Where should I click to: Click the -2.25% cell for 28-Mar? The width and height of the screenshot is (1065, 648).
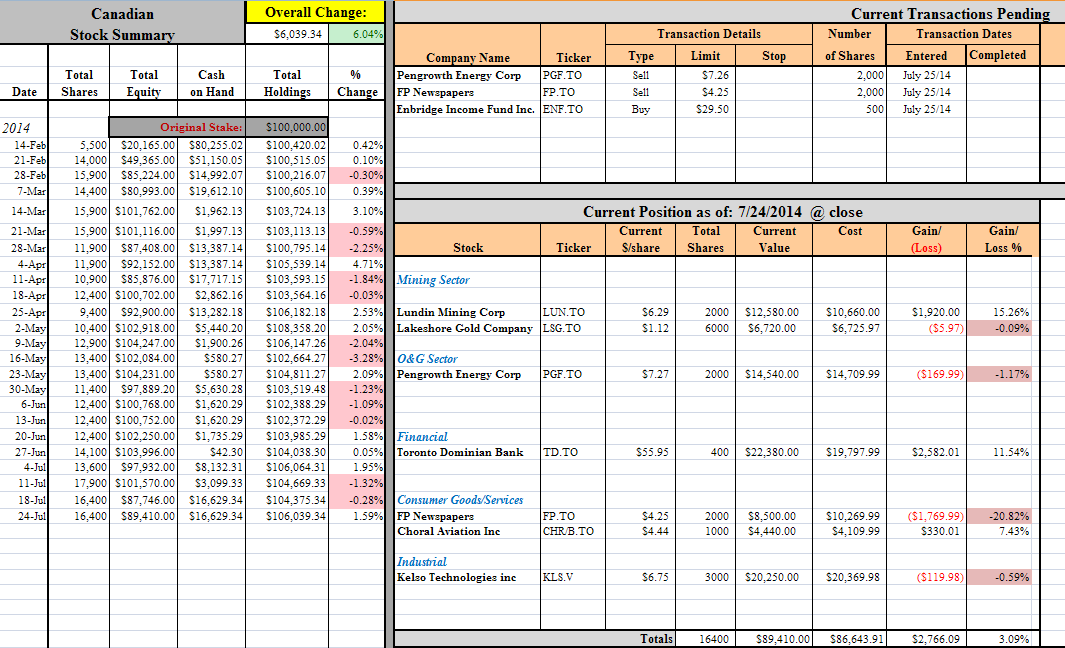pyautogui.click(x=357, y=248)
